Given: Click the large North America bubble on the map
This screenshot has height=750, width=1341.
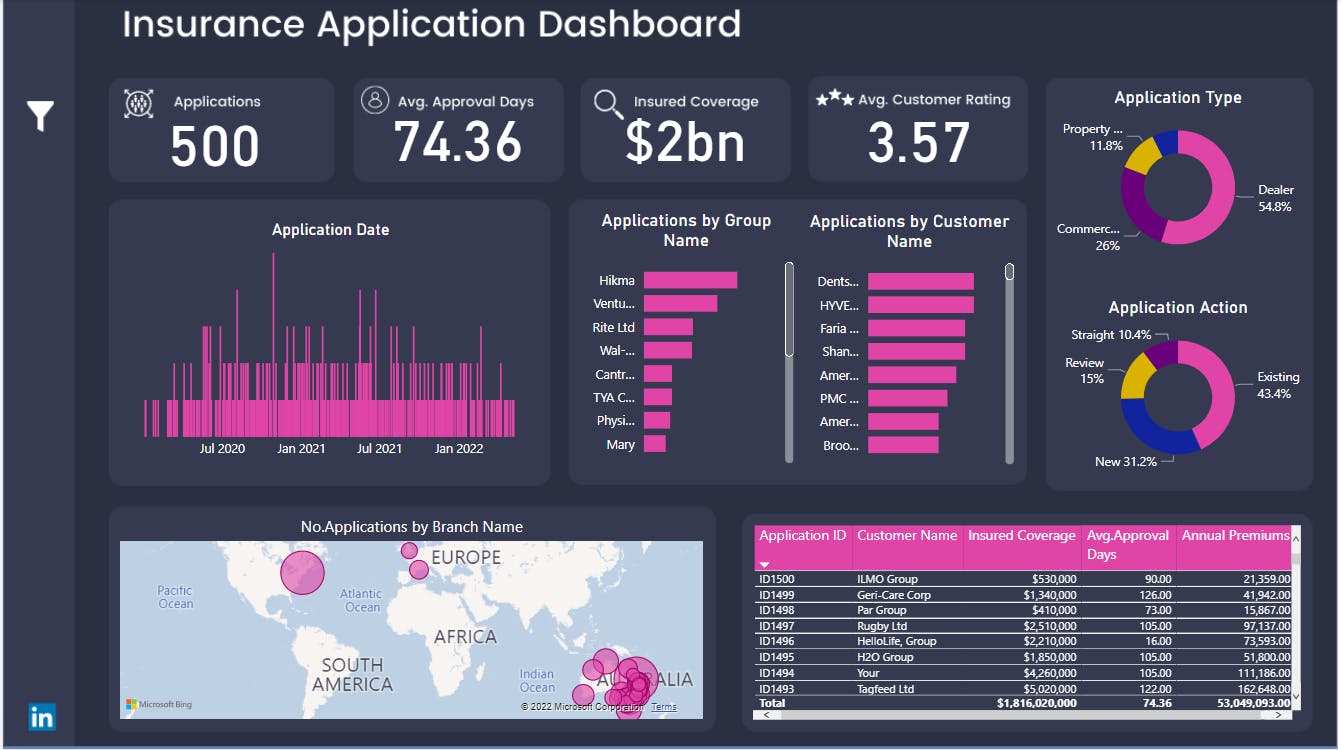Looking at the screenshot, I should click(x=302, y=573).
